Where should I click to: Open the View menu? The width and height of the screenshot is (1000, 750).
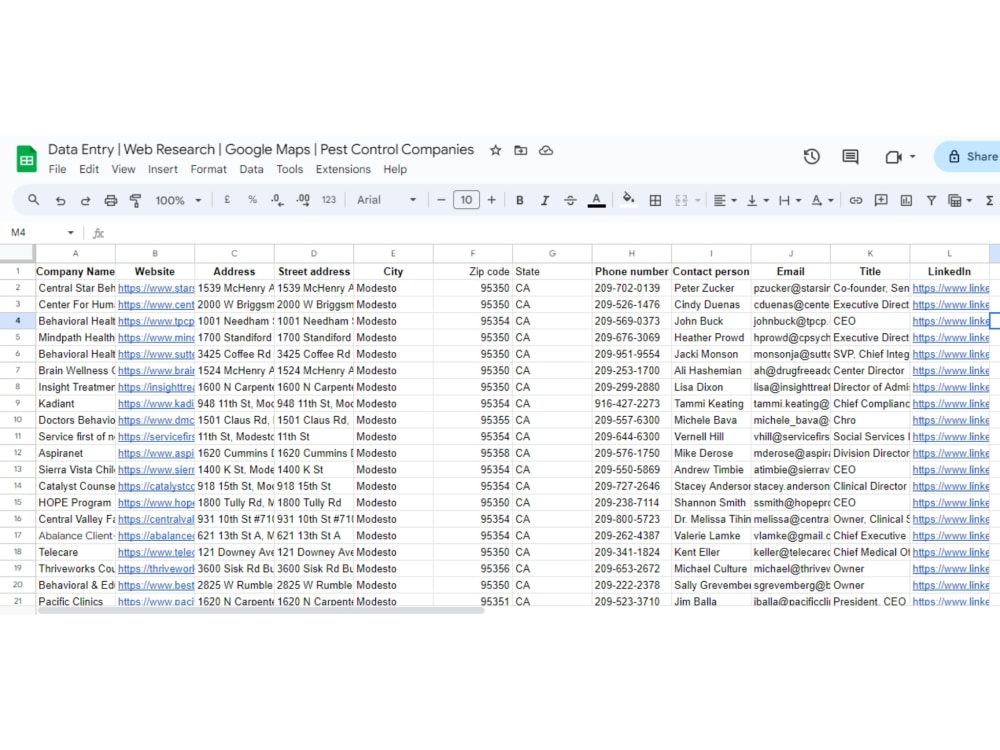click(123, 169)
